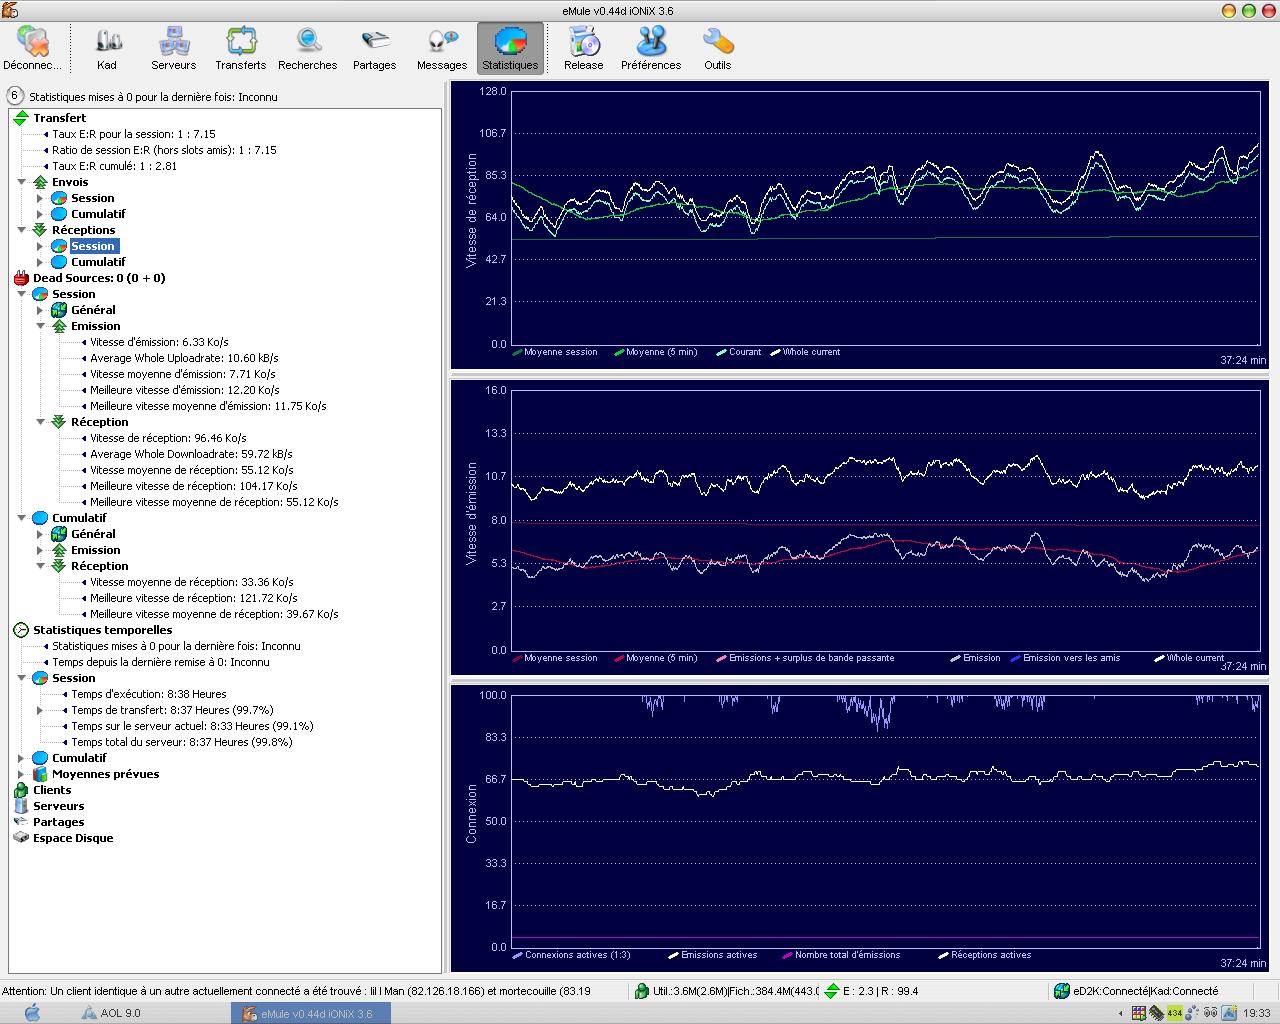This screenshot has height=1024, width=1280.
Task: Expand Général under Dead Sources Session
Action: 41,310
